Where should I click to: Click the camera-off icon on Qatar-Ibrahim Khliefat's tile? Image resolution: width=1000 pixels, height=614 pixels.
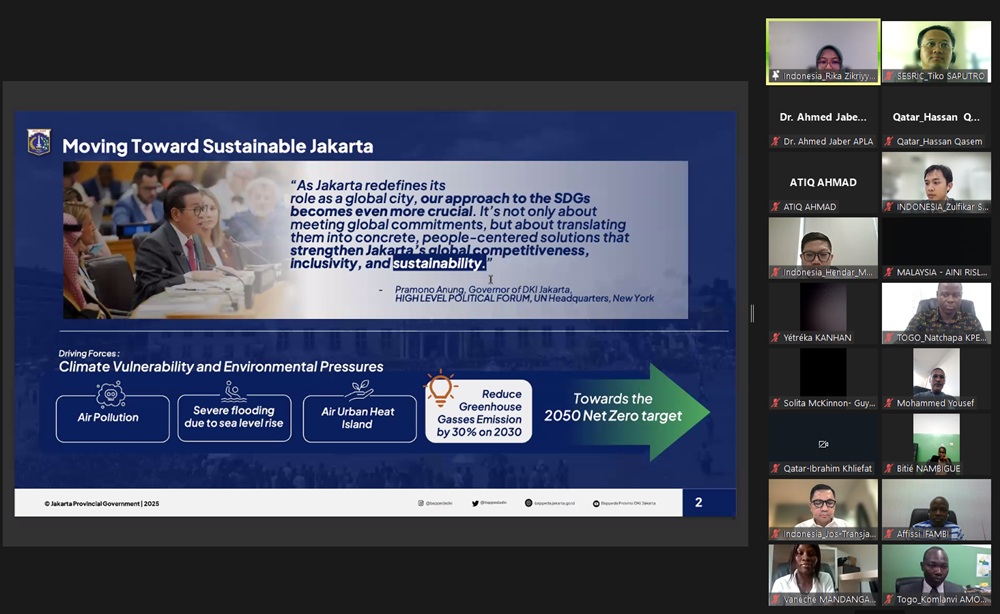click(823, 444)
